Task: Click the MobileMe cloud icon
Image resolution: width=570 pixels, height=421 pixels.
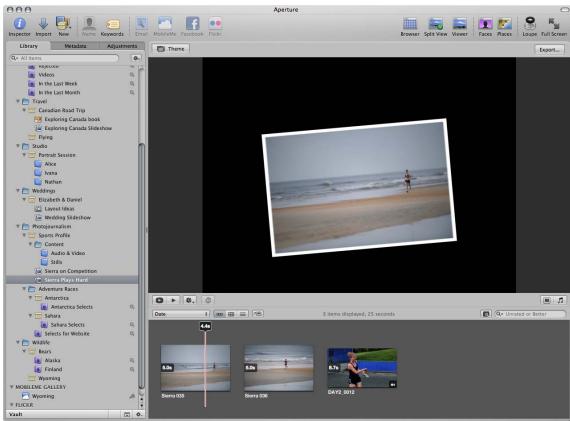Action: [x=165, y=24]
